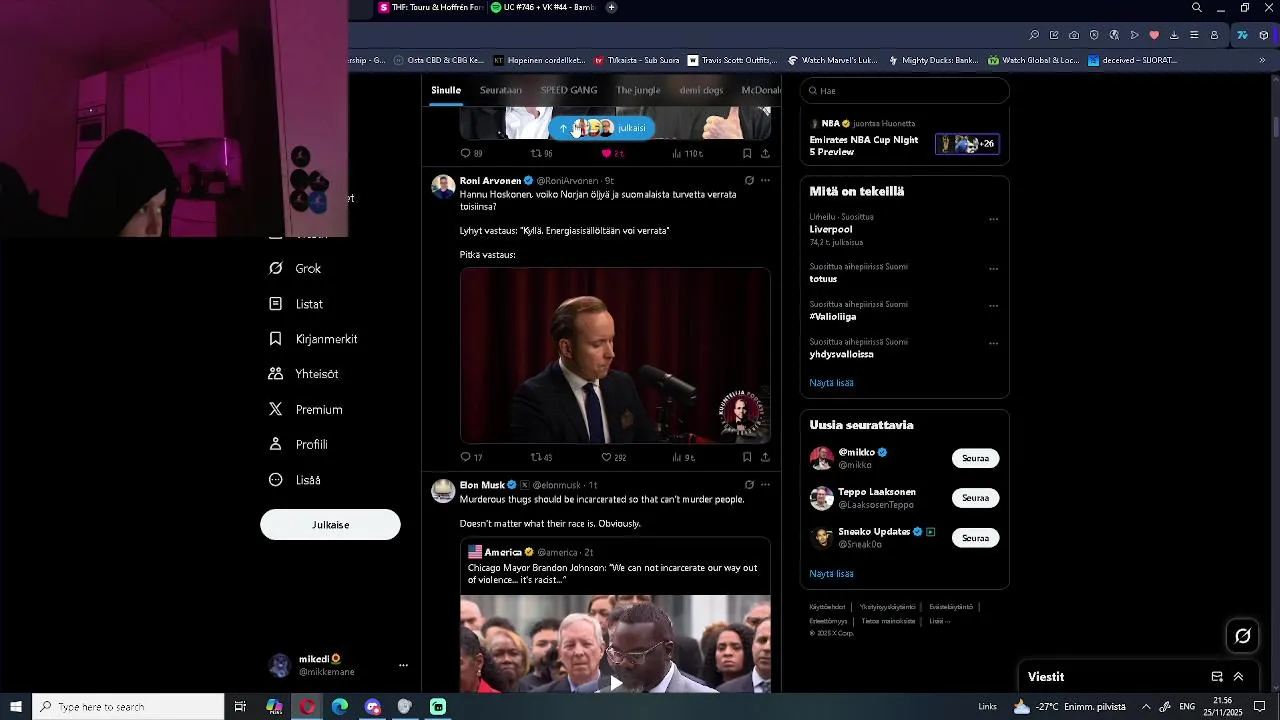Open the Grok floating button
1280x720 pixels.
(1243, 636)
